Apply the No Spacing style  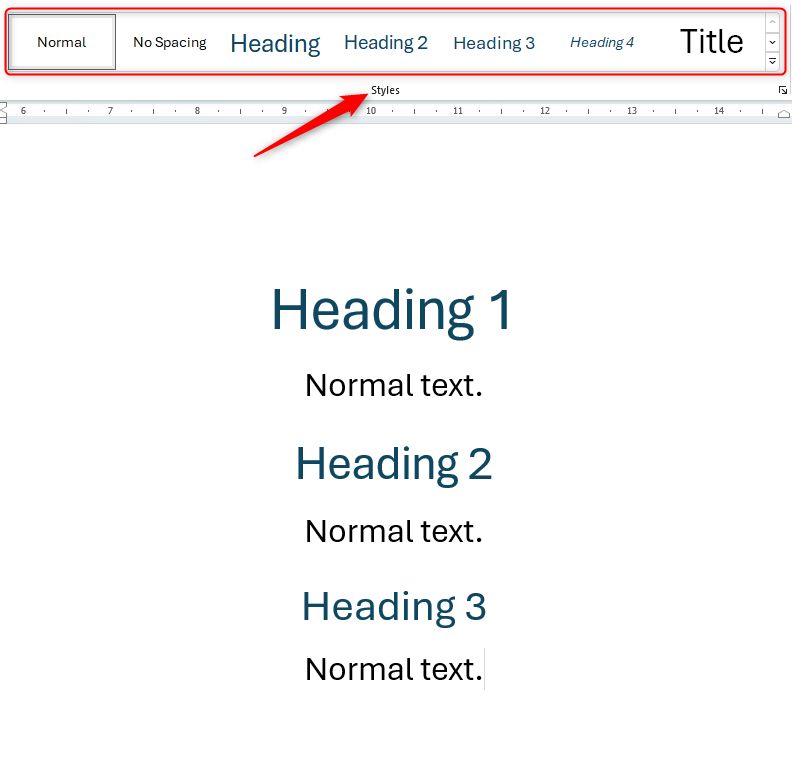pyautogui.click(x=170, y=42)
